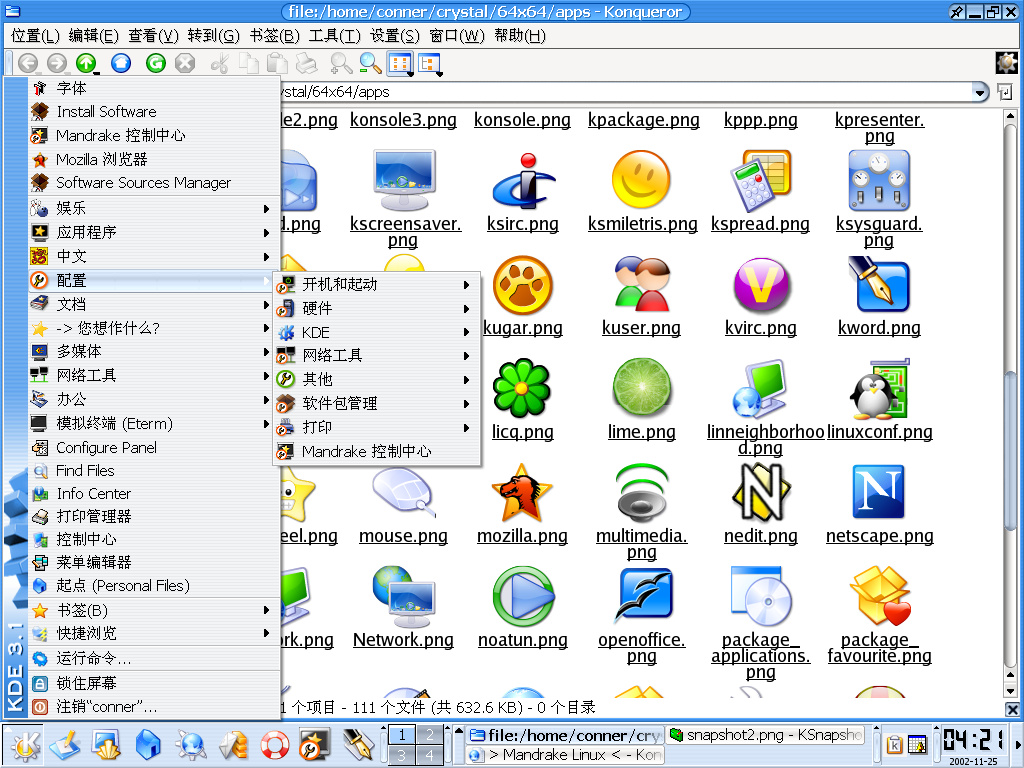Click multimedia.png file link

641,544
